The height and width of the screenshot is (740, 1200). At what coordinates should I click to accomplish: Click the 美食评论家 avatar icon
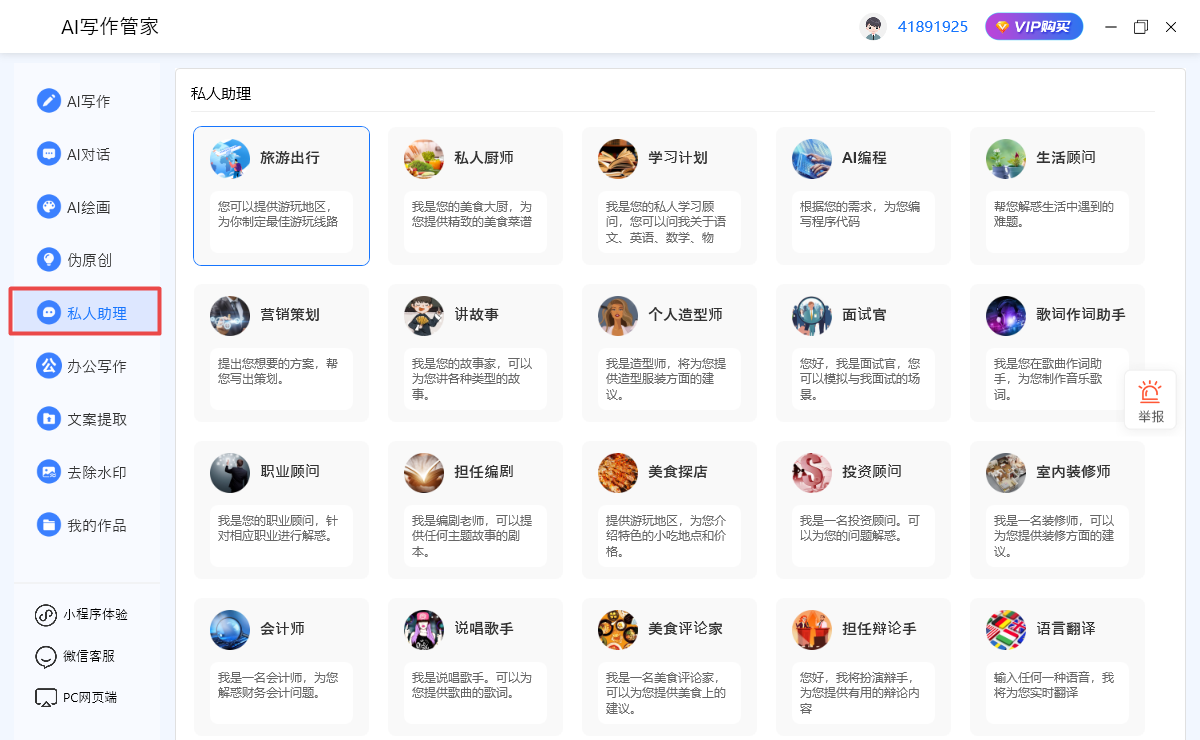(x=618, y=629)
